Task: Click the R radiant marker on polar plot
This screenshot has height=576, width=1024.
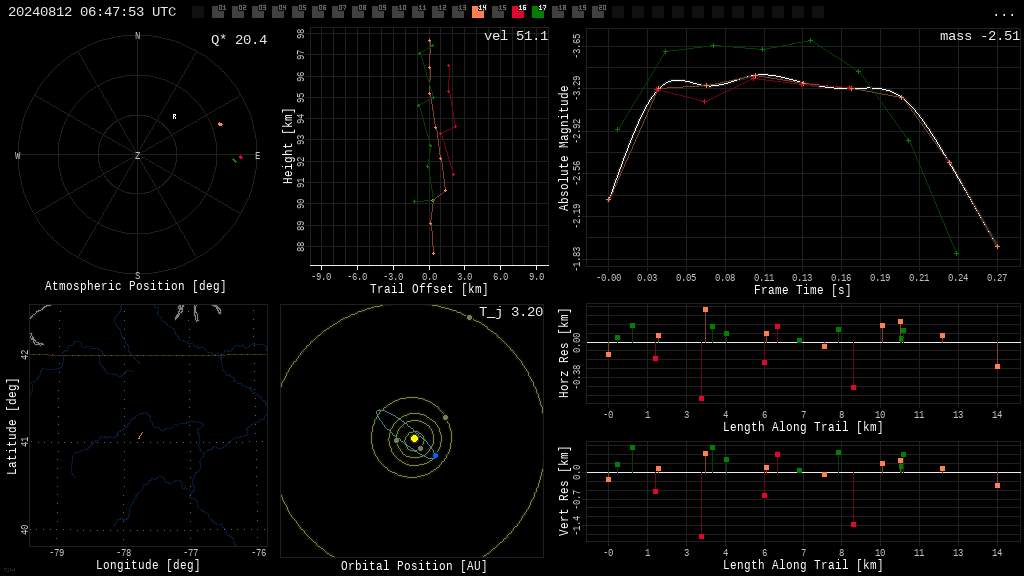Action: (174, 116)
